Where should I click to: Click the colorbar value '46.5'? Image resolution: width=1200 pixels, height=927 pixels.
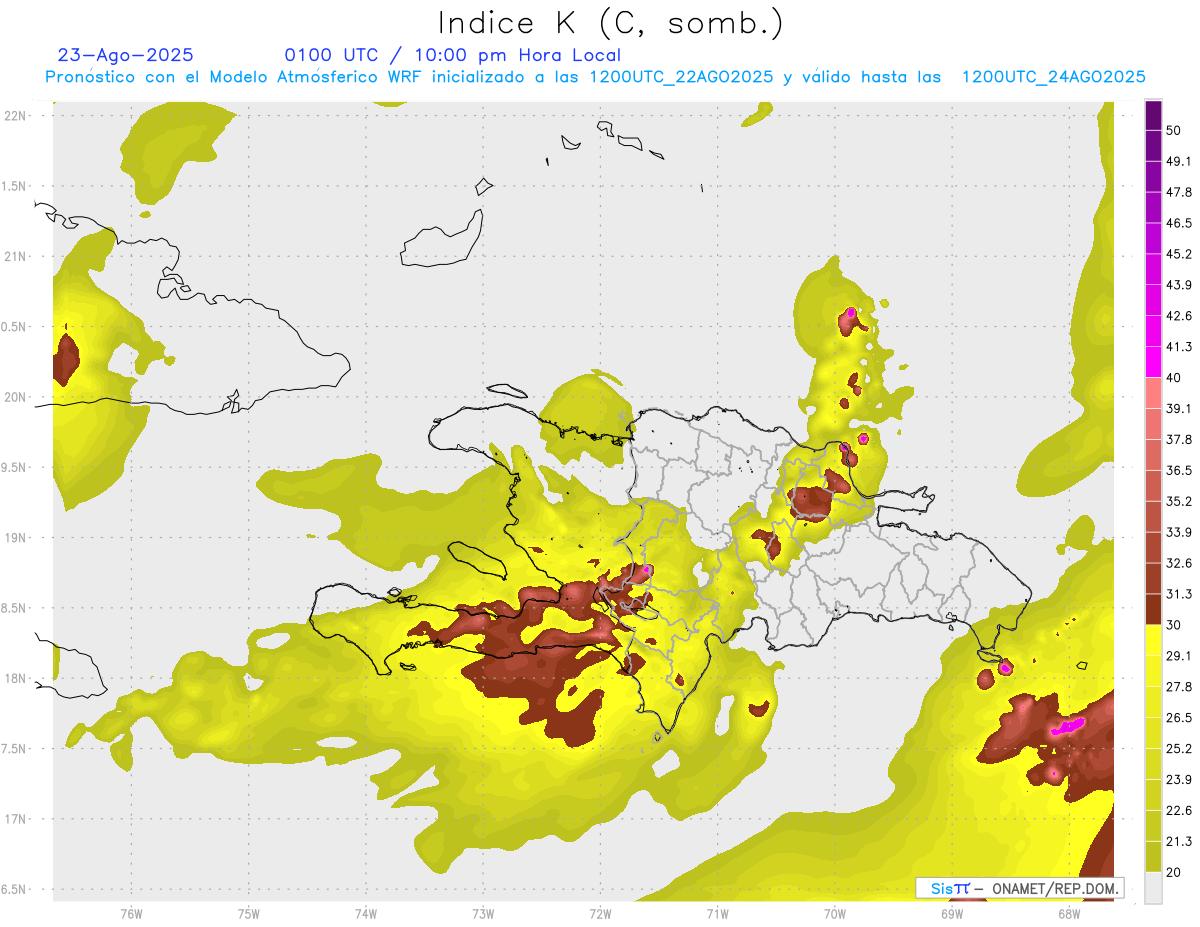pos(1179,223)
